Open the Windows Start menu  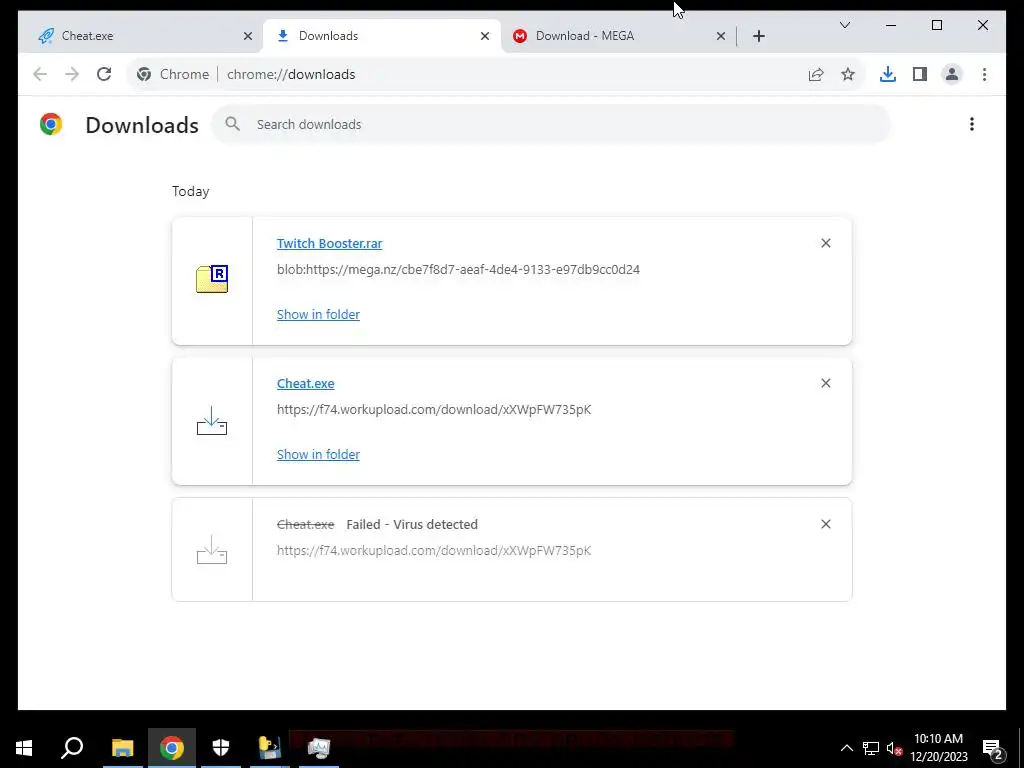click(24, 748)
